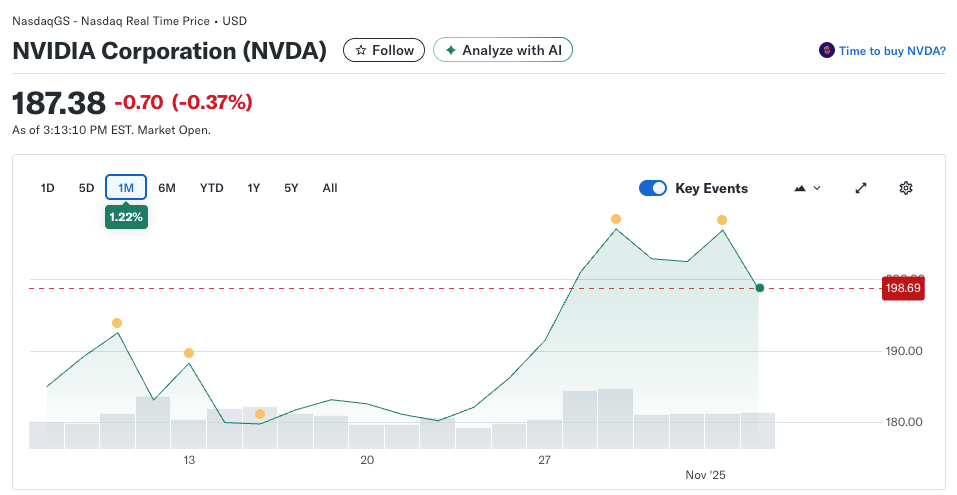Switch chart to 1Y range

254,188
